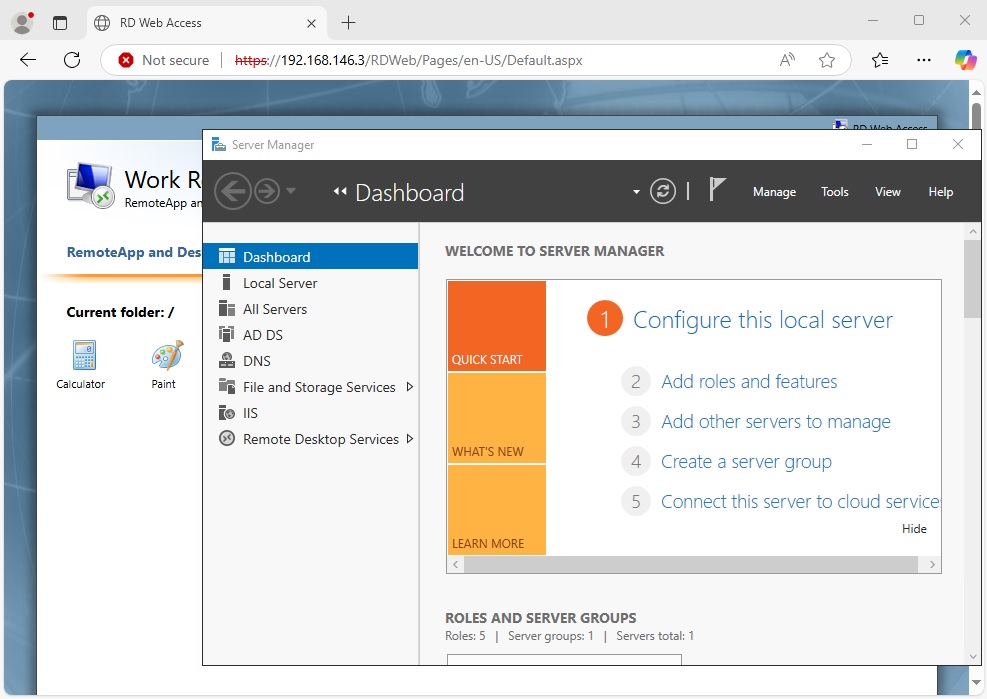Expand Remote Desktop Services
The image size is (987, 699).
pyautogui.click(x=411, y=438)
